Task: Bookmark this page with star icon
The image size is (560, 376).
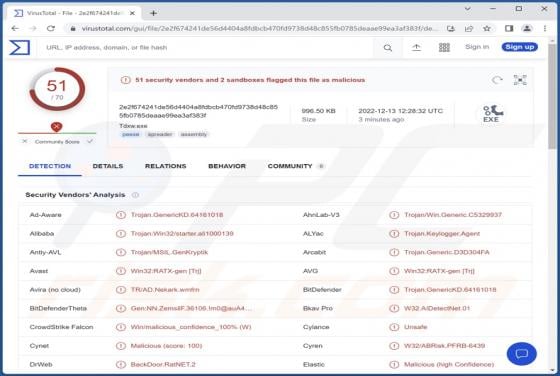Action: coord(486,28)
